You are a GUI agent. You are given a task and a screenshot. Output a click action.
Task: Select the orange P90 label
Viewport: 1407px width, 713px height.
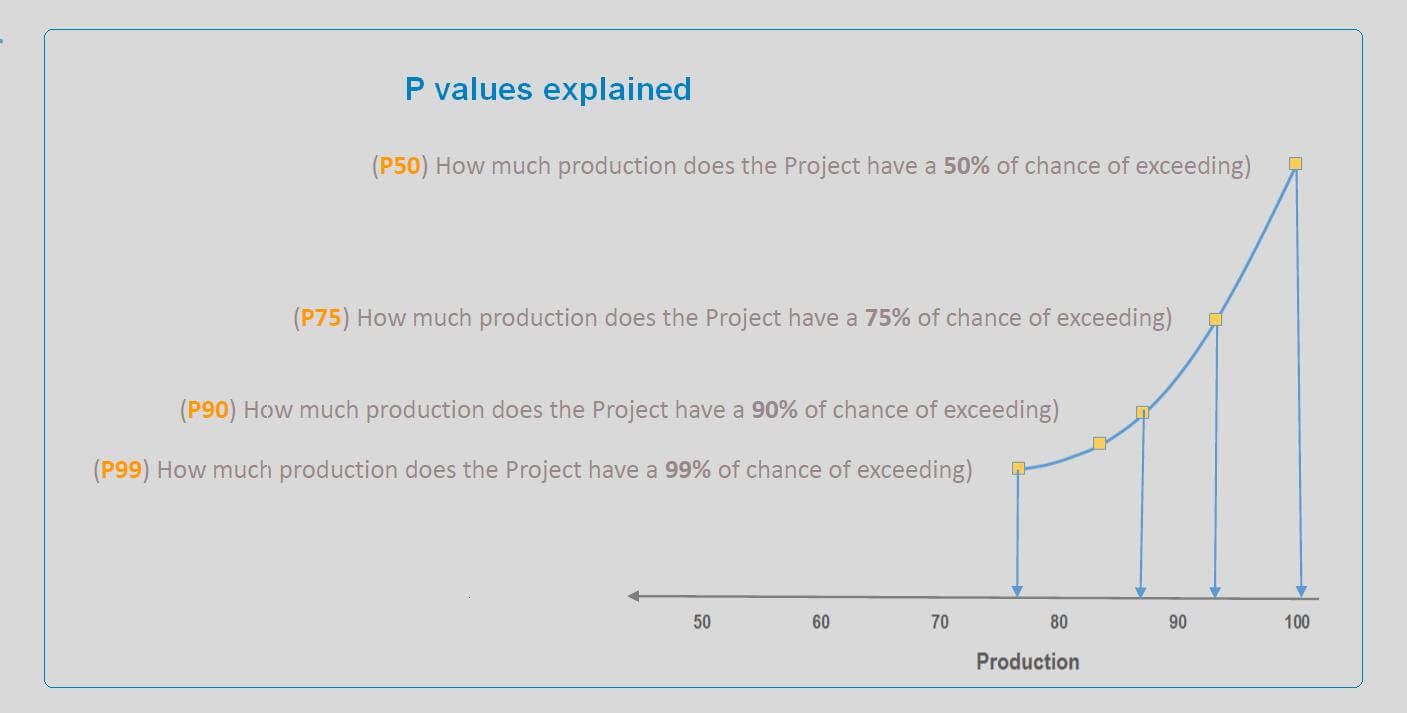209,409
